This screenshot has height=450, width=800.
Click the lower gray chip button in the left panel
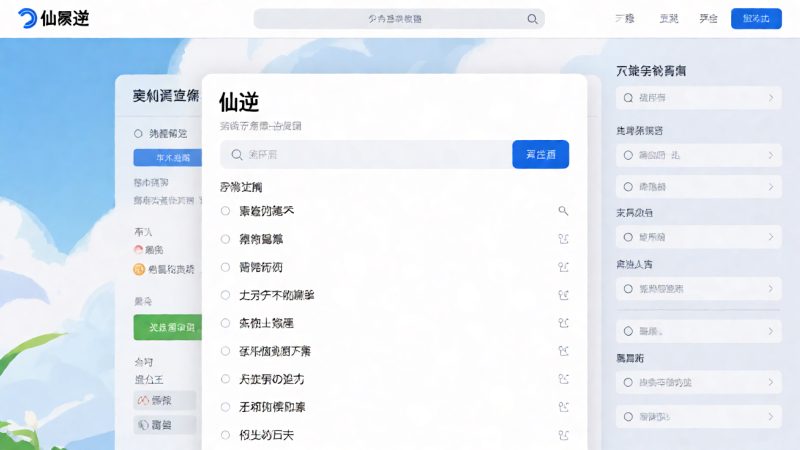(165, 424)
